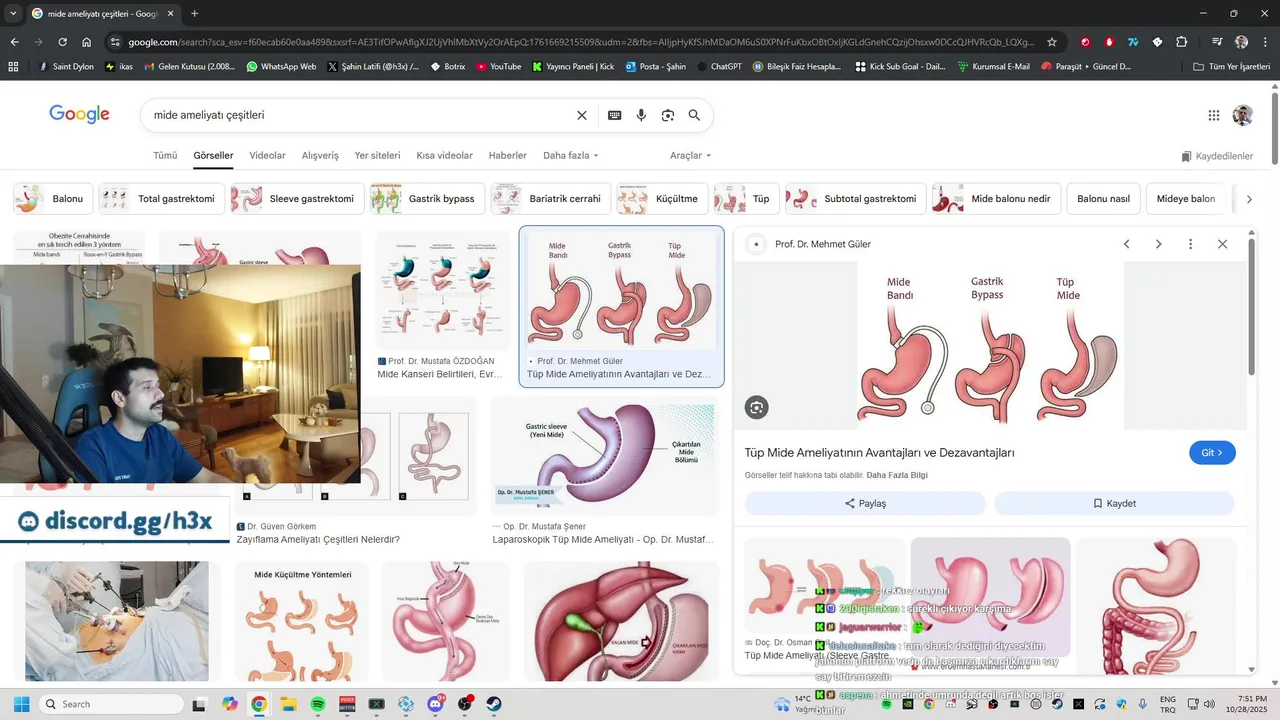Open a new browser tab
This screenshot has height=720, width=1280.
[194, 13]
